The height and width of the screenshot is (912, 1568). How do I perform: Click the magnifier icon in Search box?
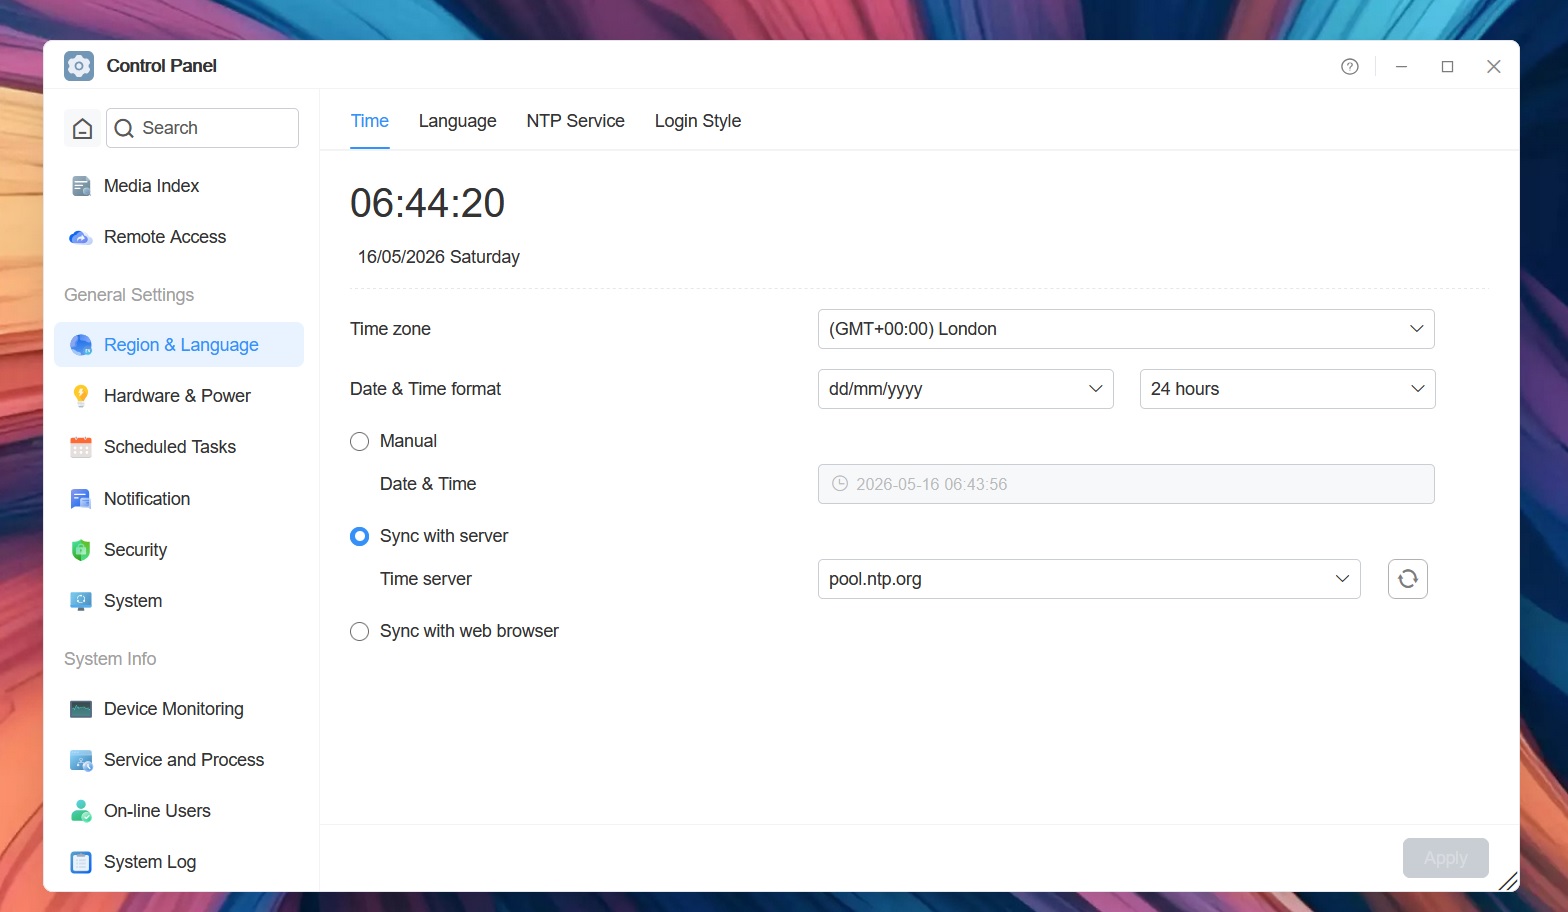tap(124, 128)
